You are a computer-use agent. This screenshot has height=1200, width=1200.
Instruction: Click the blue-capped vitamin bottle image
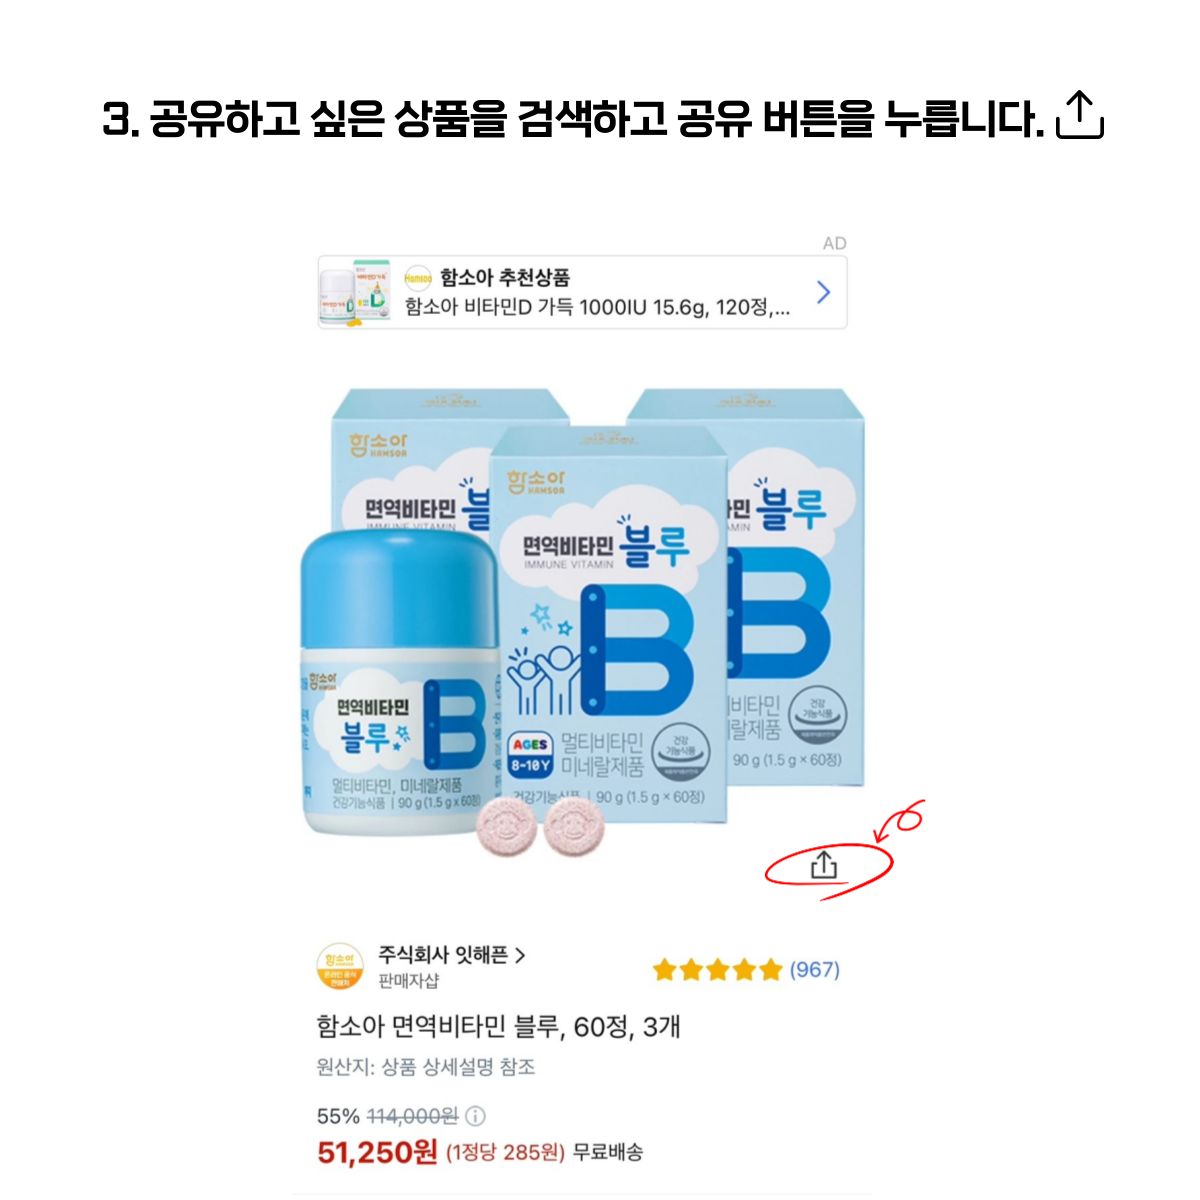click(398, 683)
